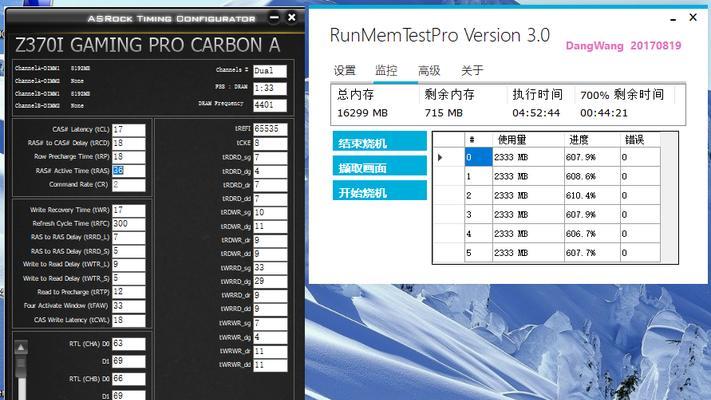Click the tWTR_S field
This screenshot has width=711, height=400.
point(129,278)
